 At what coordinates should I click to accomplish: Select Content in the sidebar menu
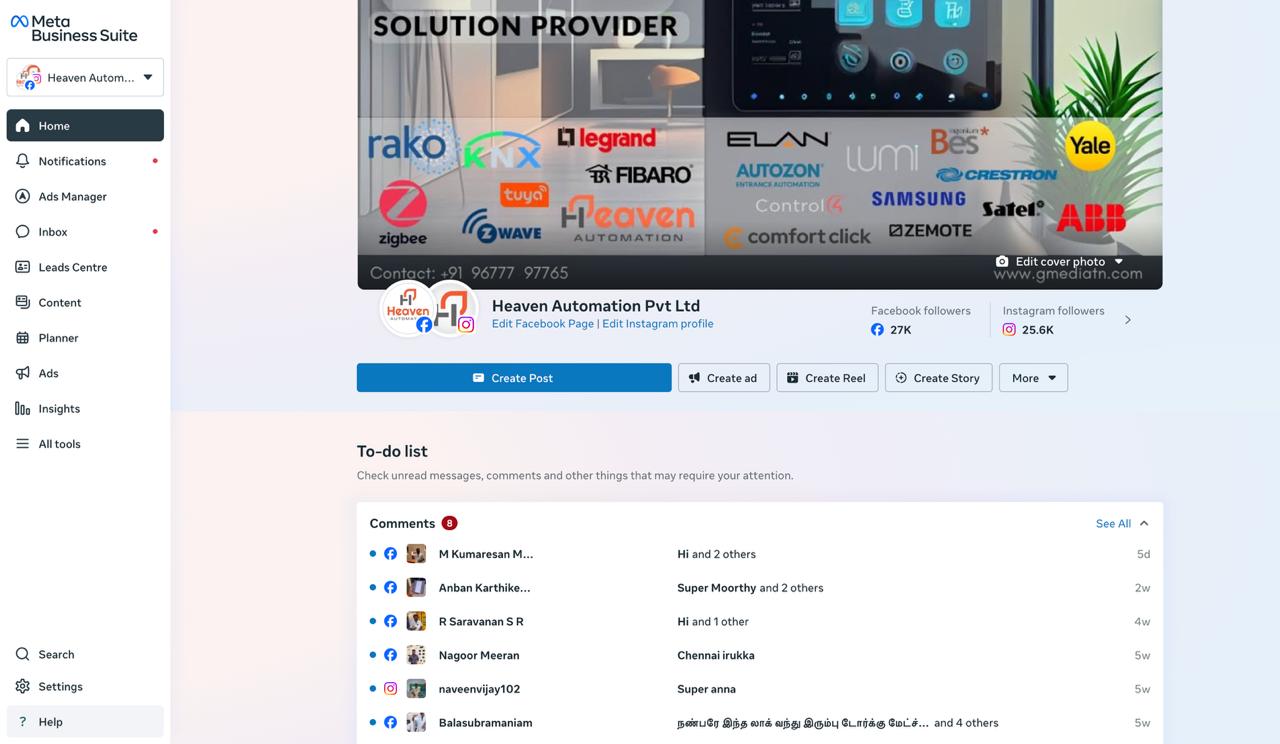[x=60, y=302]
